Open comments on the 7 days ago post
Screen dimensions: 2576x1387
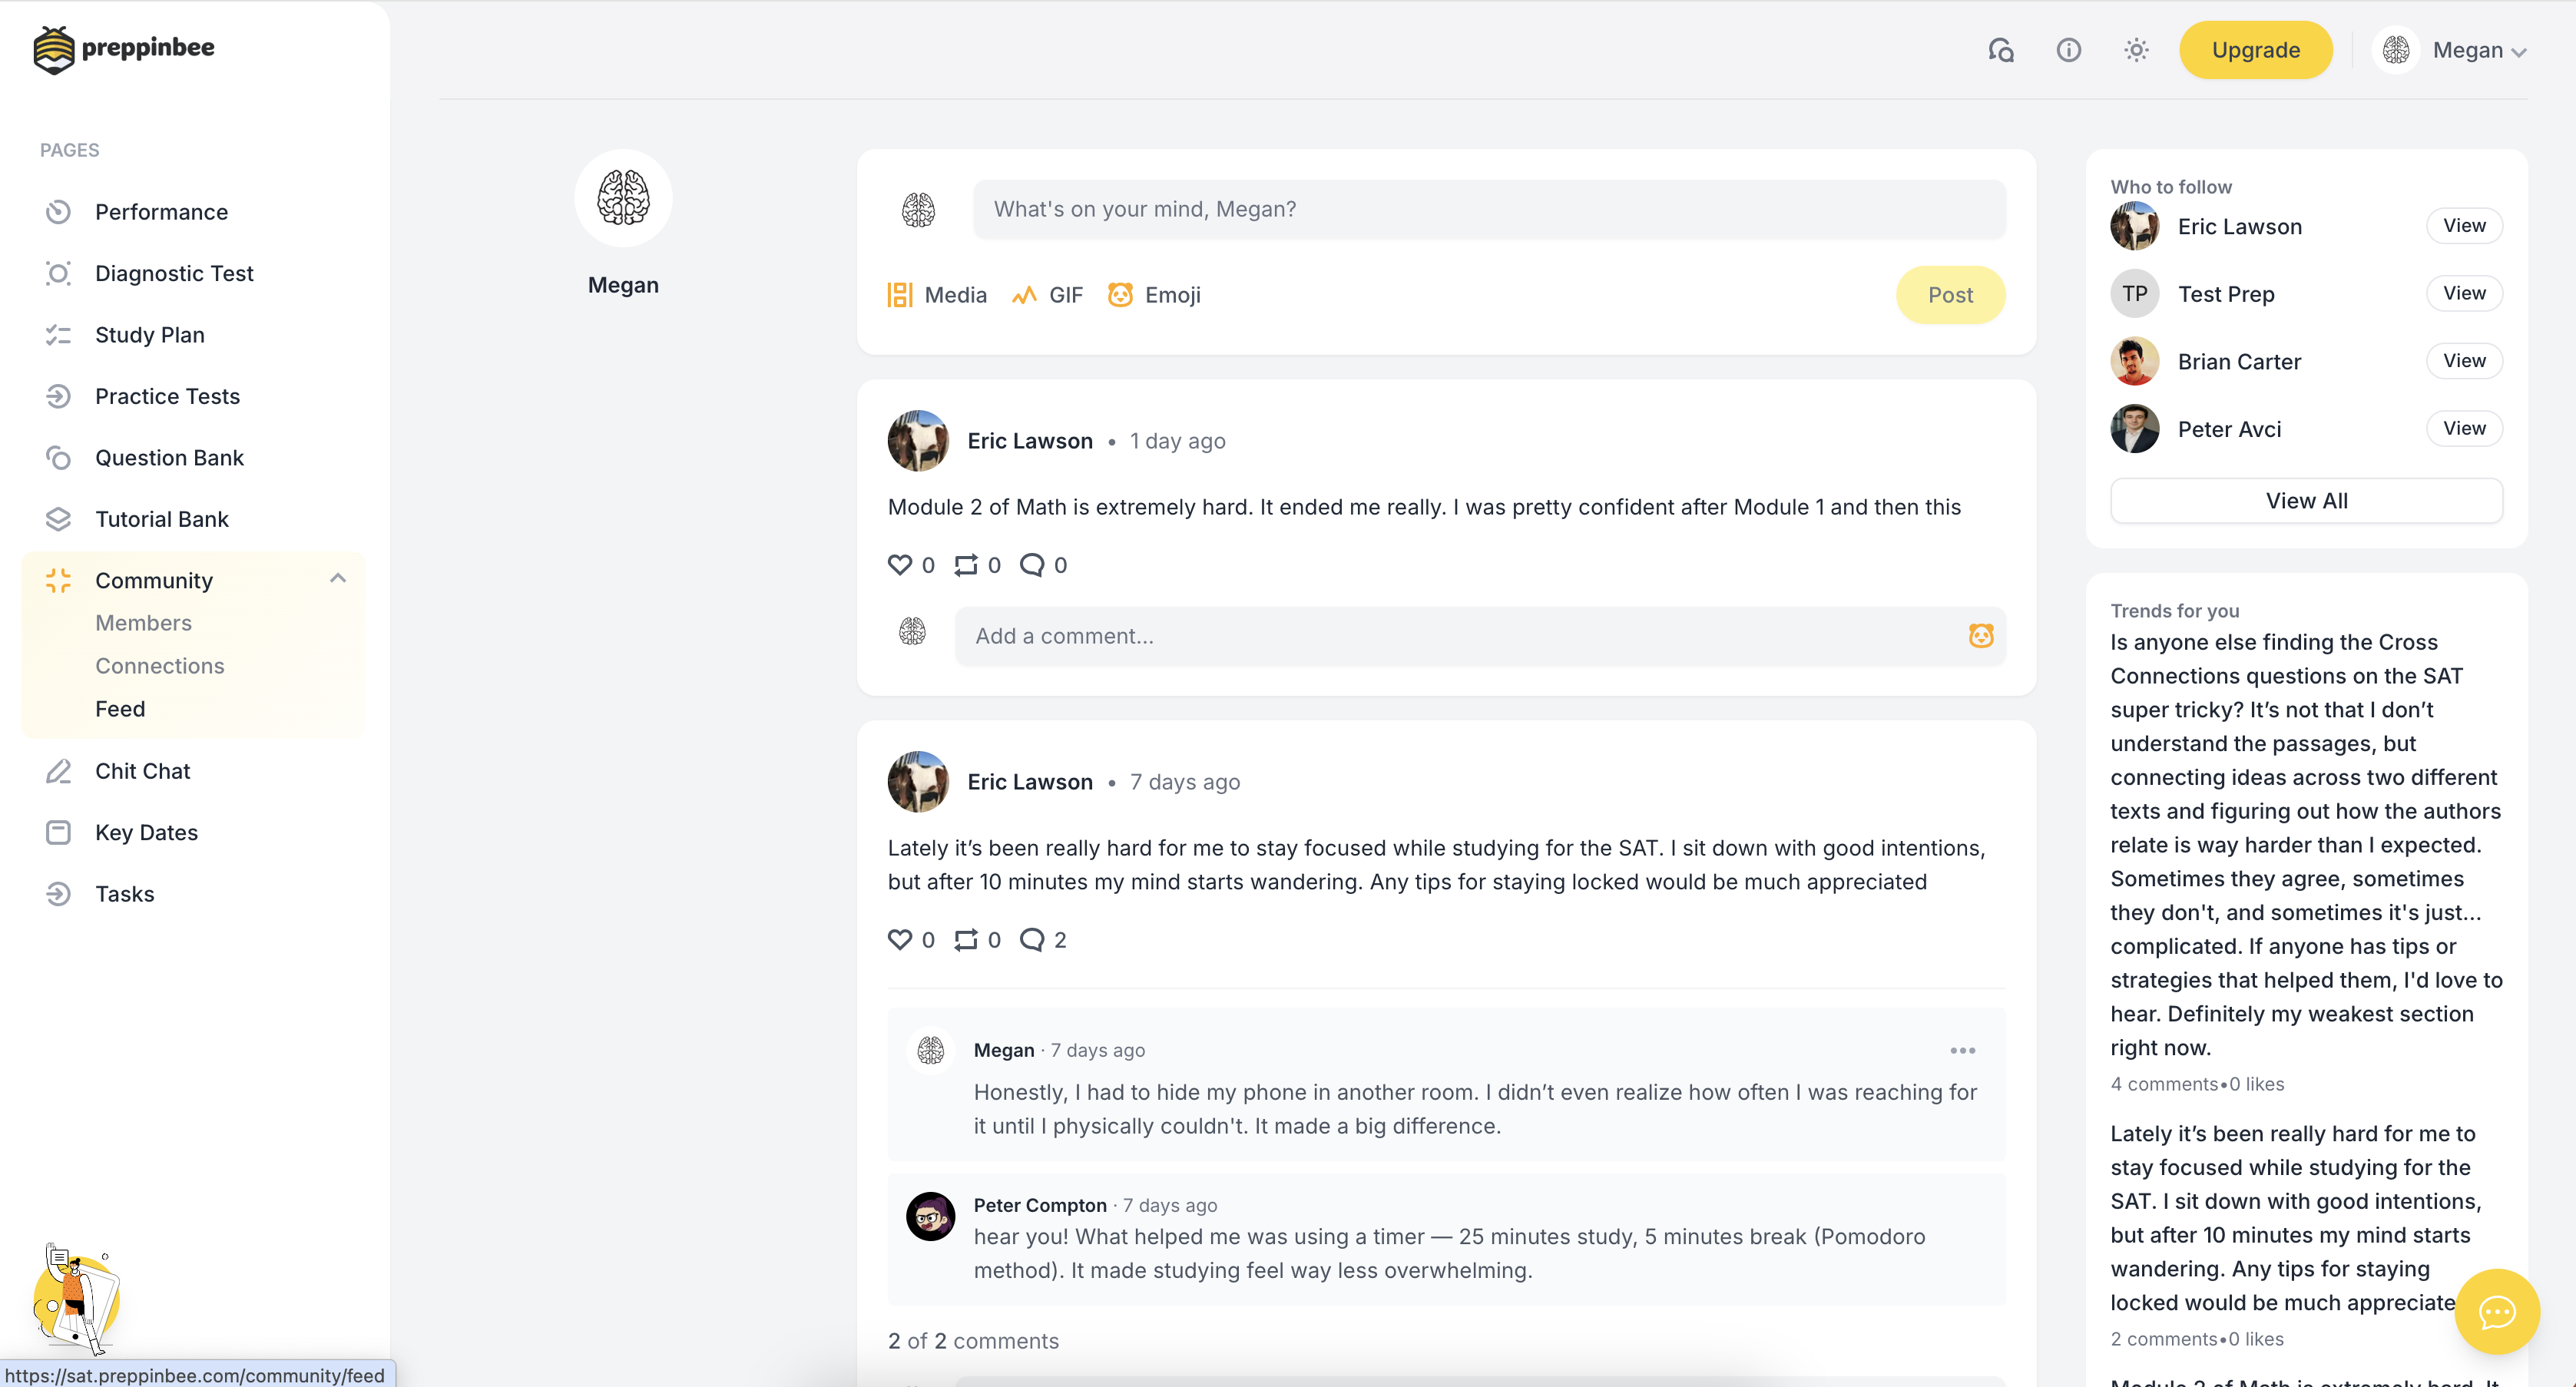coord(1032,940)
